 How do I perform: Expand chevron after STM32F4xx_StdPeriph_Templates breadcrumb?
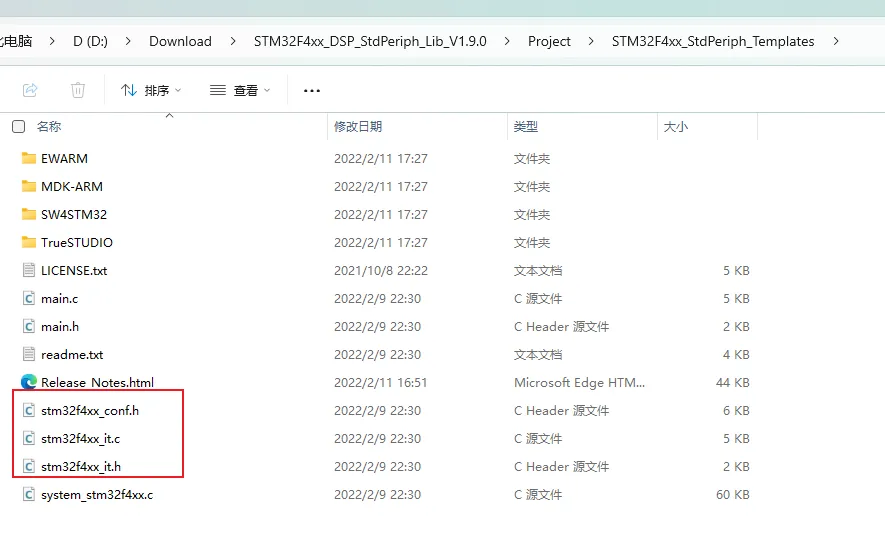pos(836,41)
